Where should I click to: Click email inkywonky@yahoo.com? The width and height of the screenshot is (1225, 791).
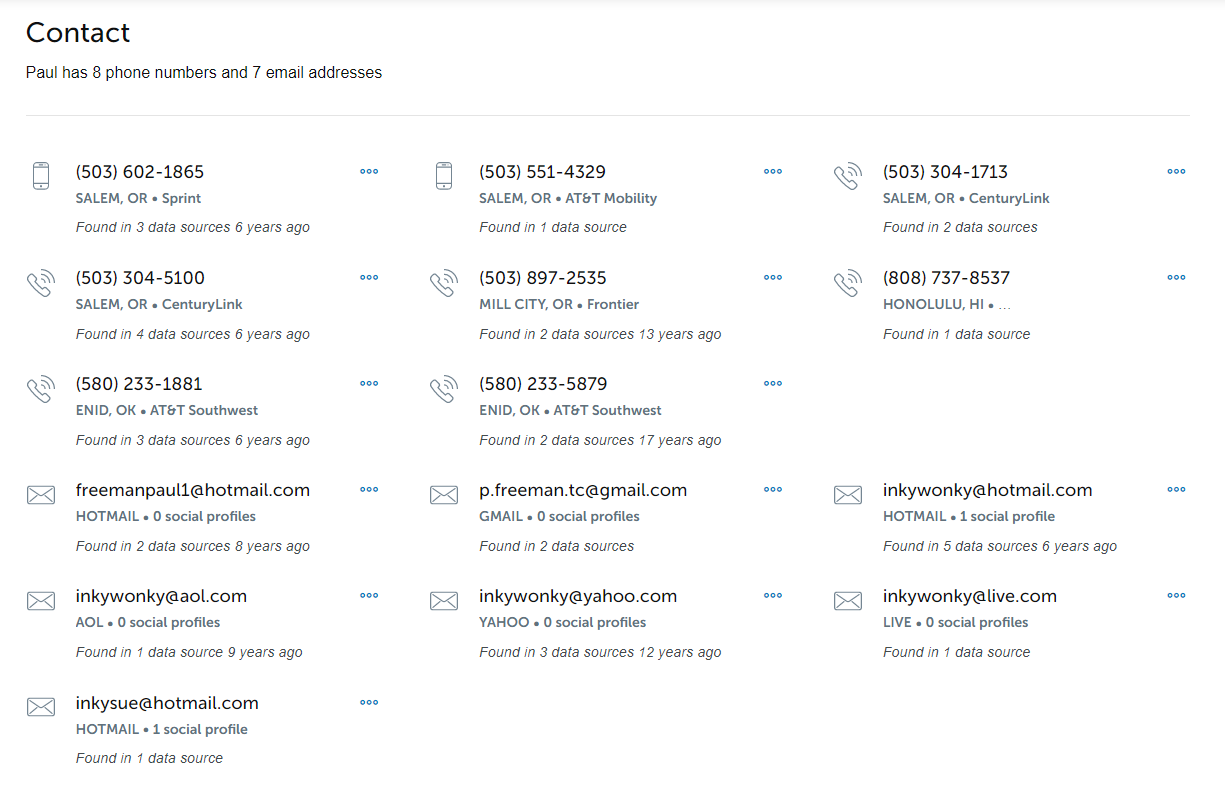[x=578, y=596]
